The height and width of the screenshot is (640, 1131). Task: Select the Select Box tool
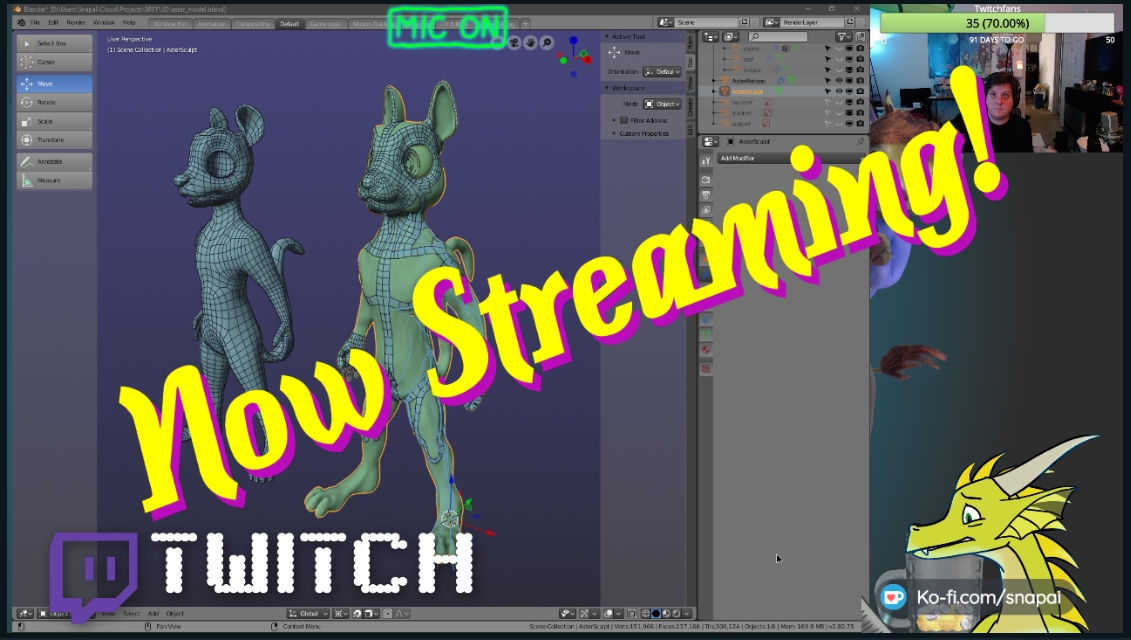point(54,43)
